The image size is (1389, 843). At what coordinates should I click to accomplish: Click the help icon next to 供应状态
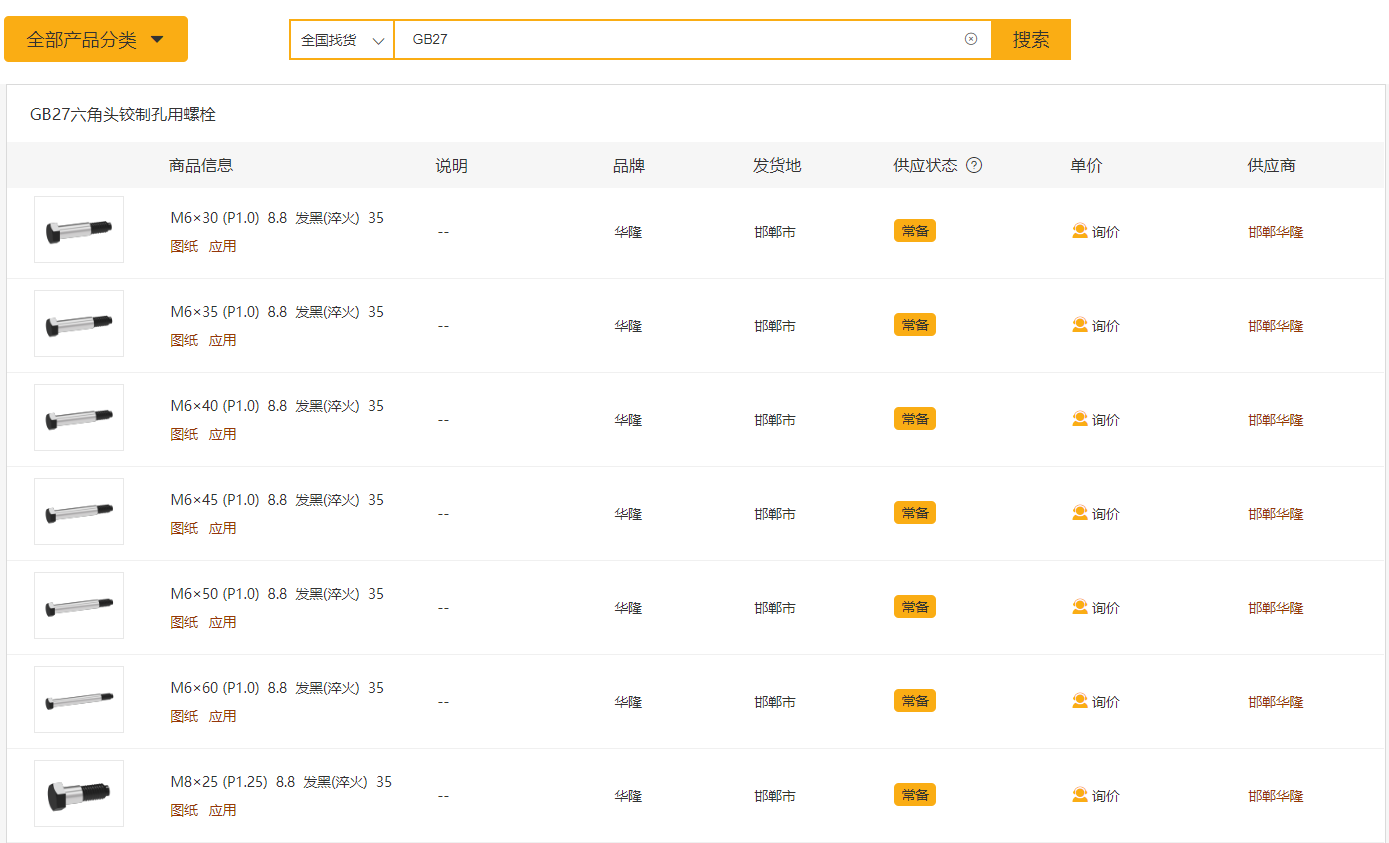(x=973, y=165)
